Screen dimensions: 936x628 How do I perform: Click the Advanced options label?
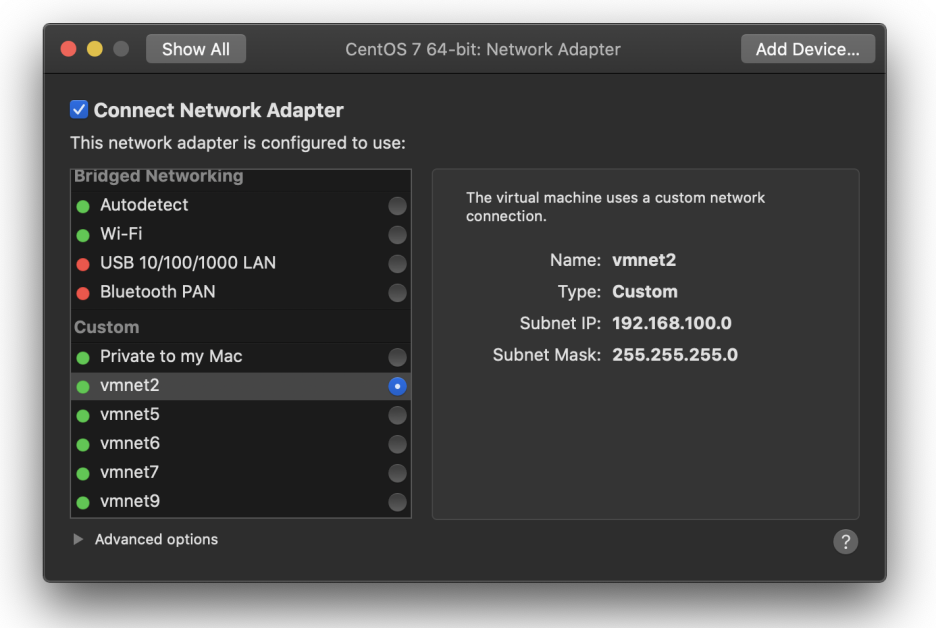156,539
